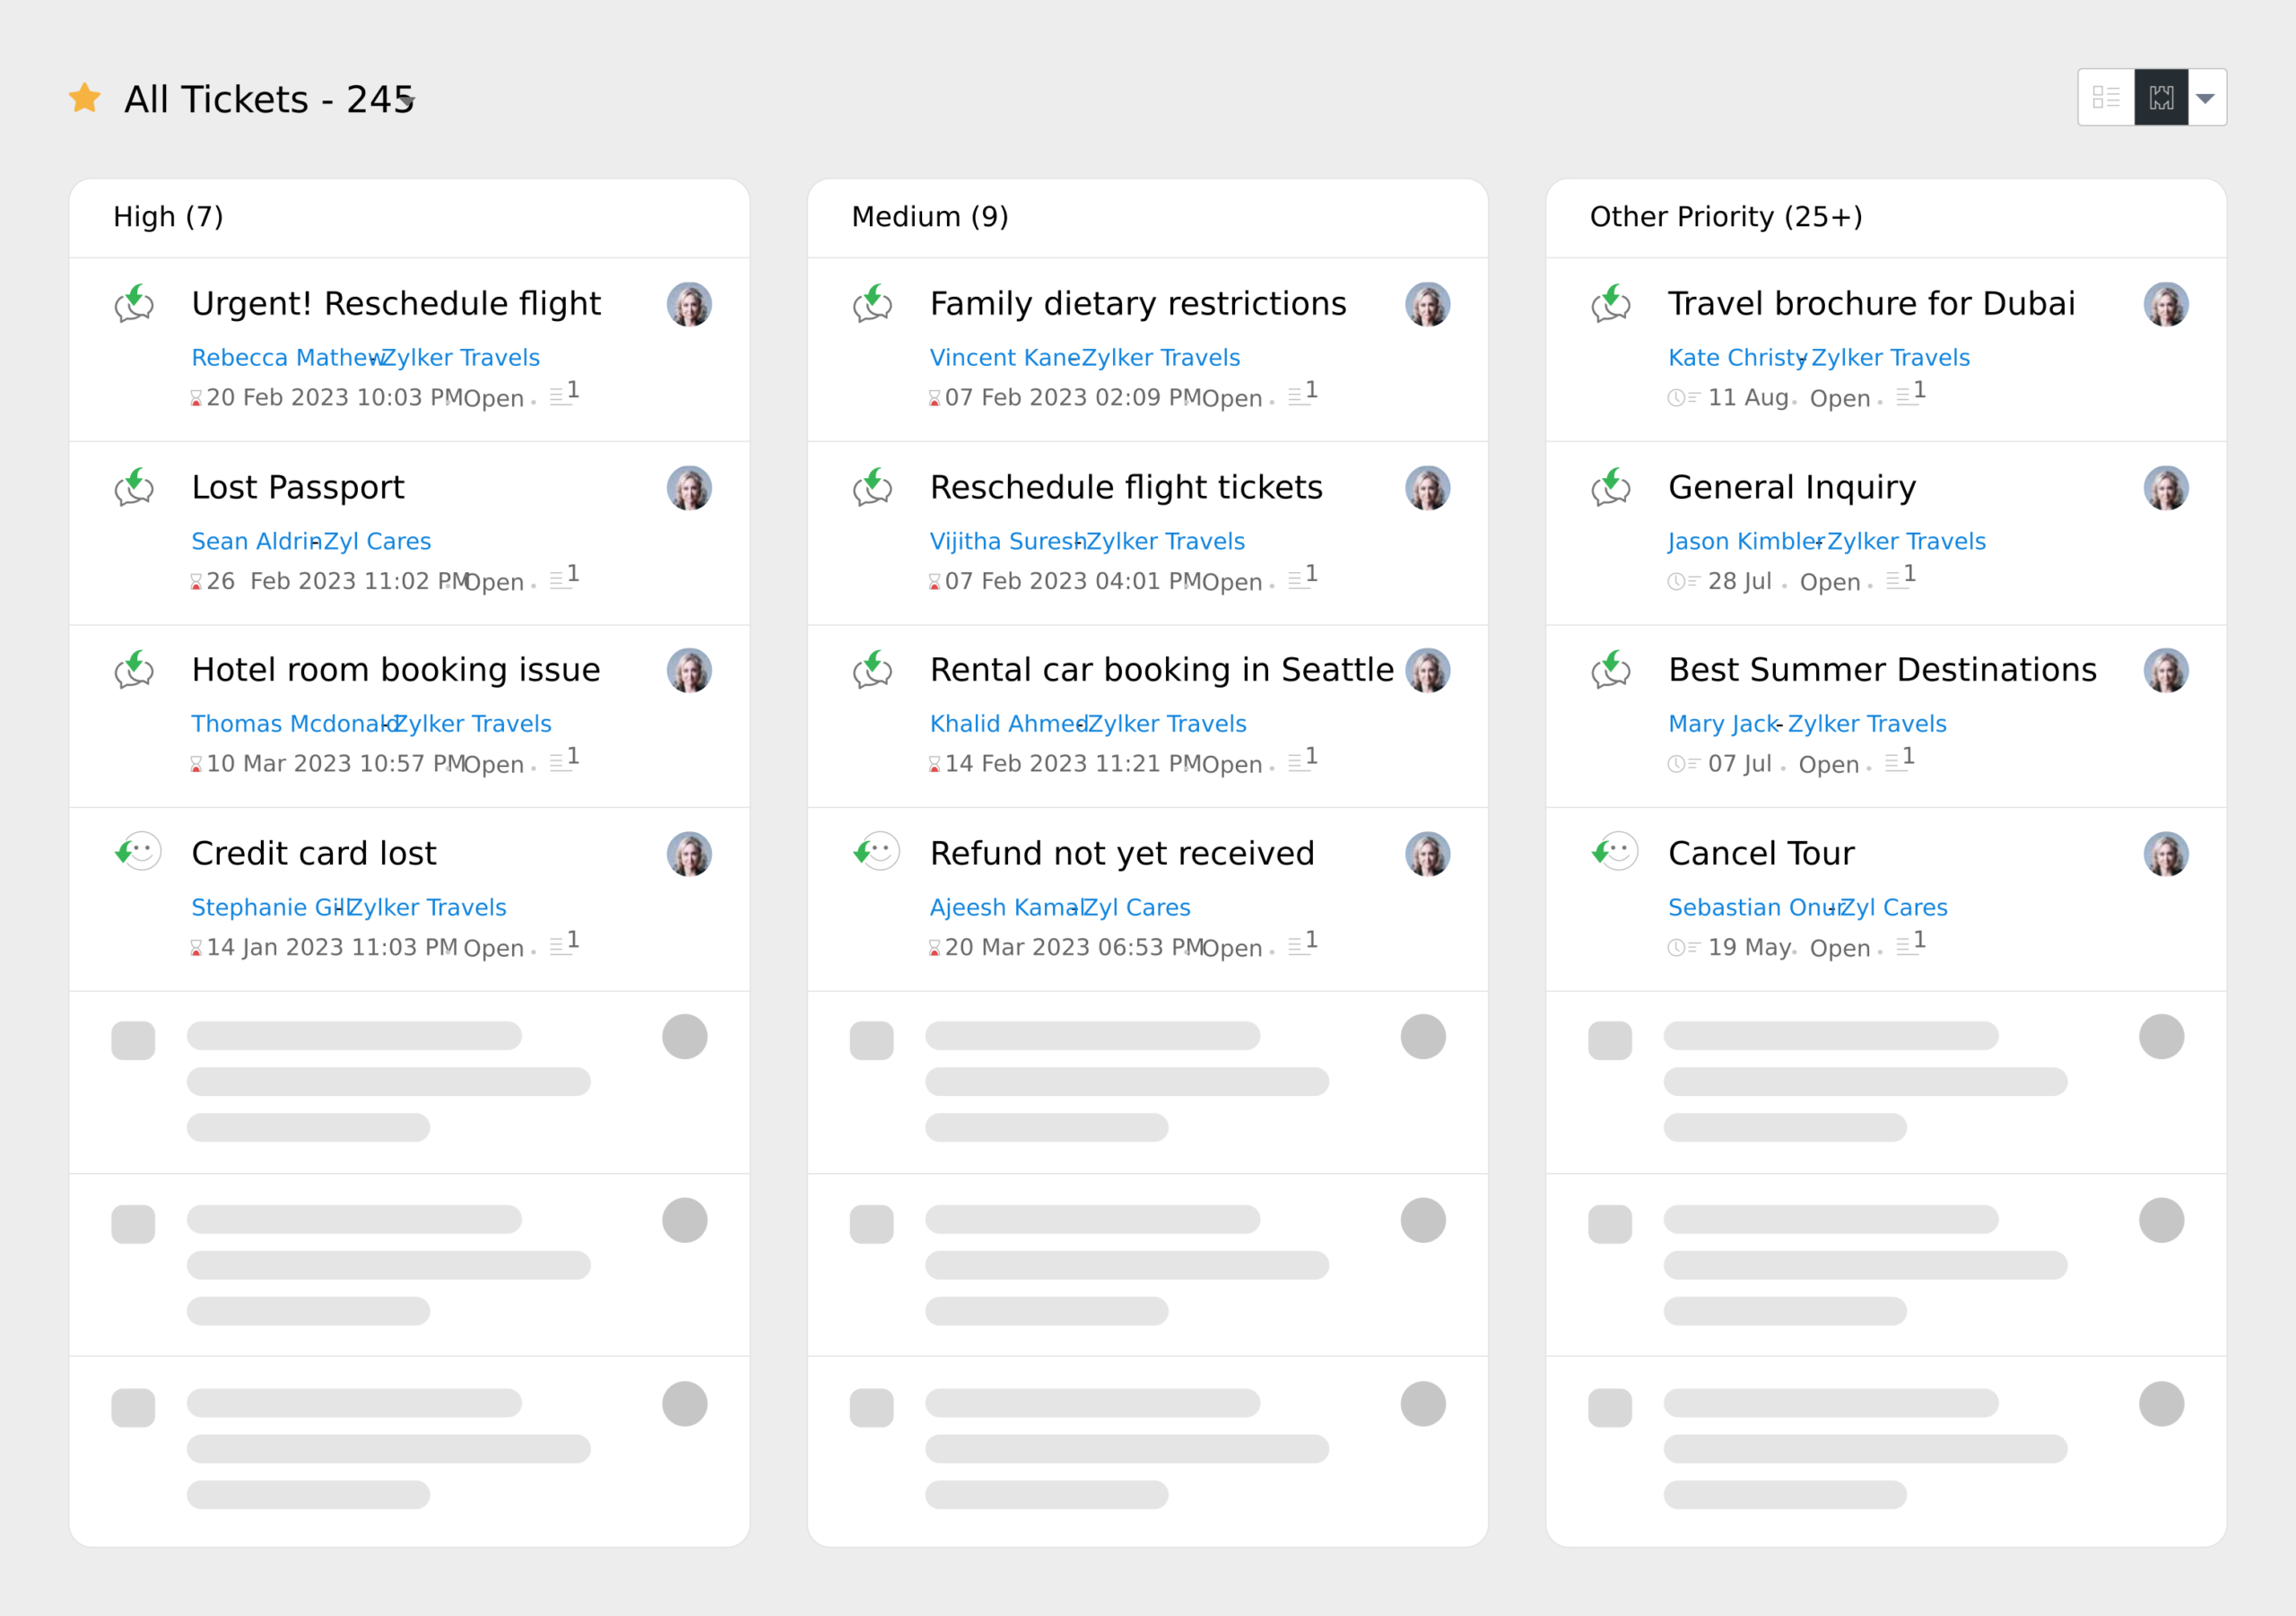
Task: Switch to list view layout icon
Action: tap(2106, 97)
